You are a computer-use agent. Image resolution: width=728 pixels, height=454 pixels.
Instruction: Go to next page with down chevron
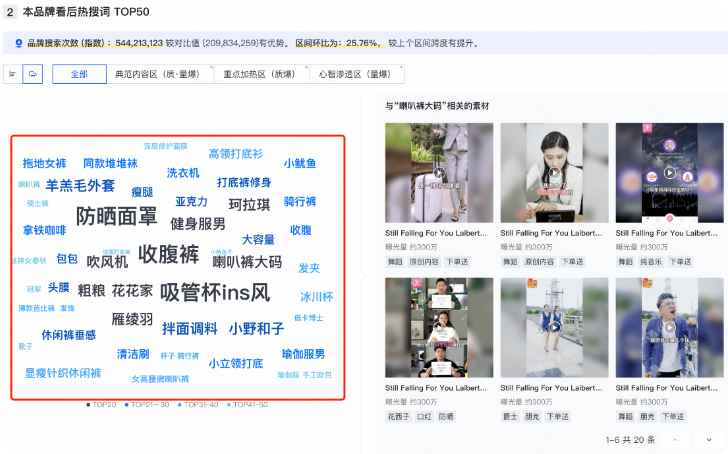tap(709, 440)
